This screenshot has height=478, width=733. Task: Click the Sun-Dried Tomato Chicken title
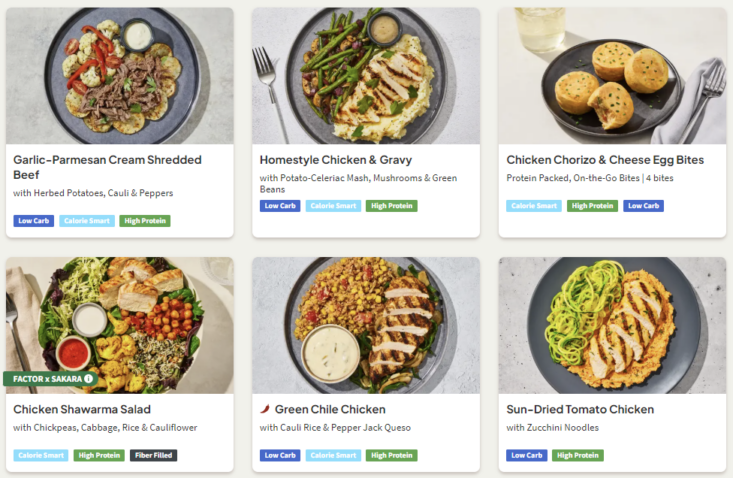[x=580, y=409]
